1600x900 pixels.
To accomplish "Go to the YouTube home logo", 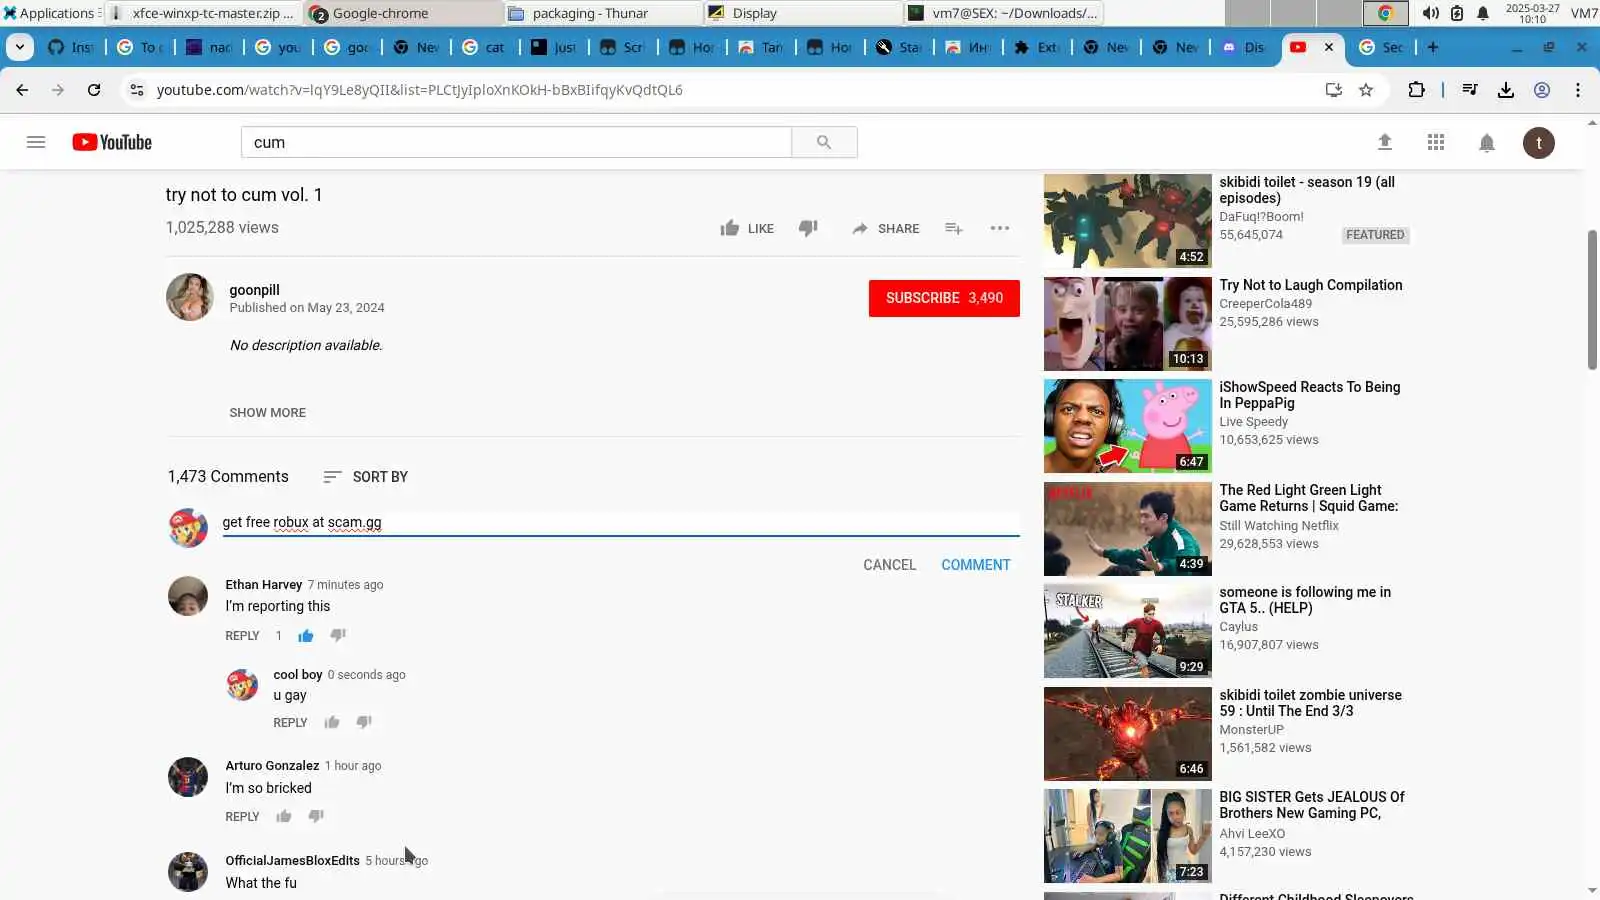I will point(112,142).
